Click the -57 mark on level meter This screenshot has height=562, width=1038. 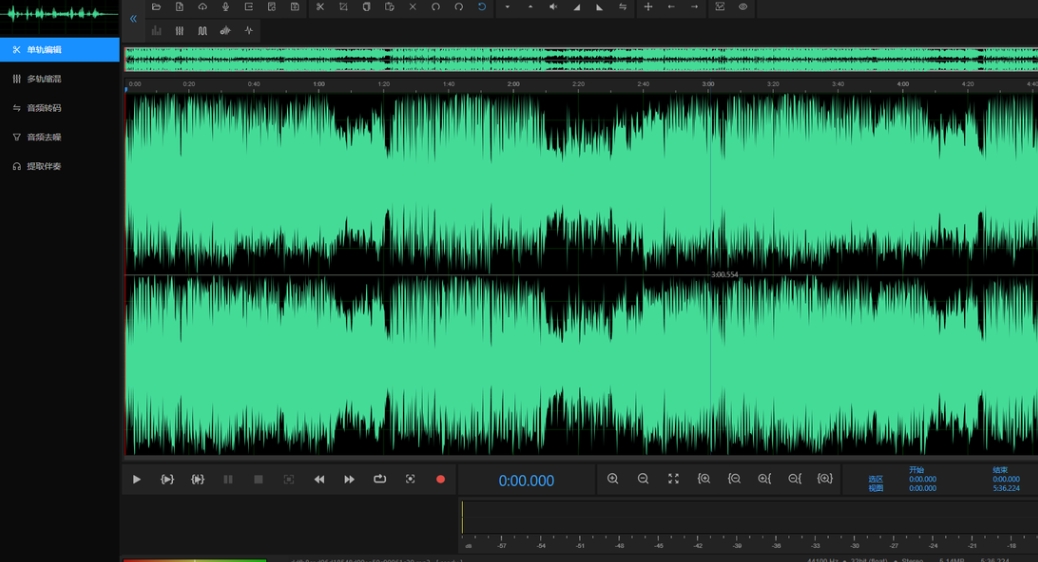click(502, 545)
